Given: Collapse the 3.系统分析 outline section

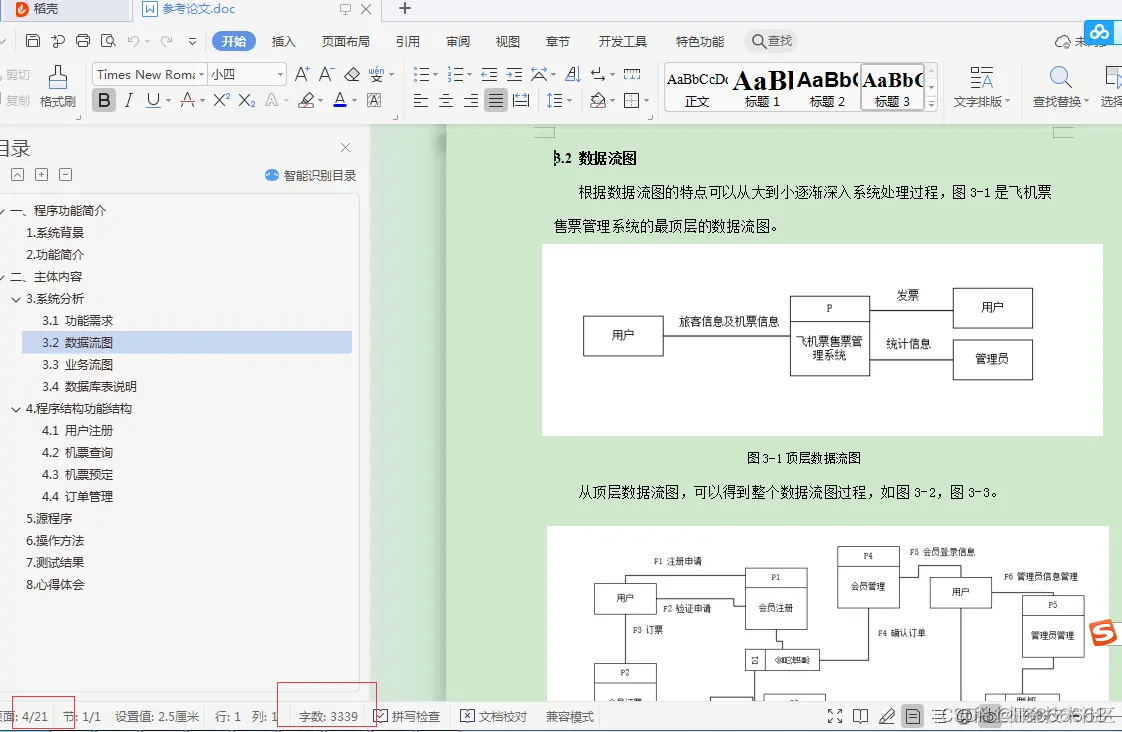Looking at the screenshot, I should [x=14, y=298].
